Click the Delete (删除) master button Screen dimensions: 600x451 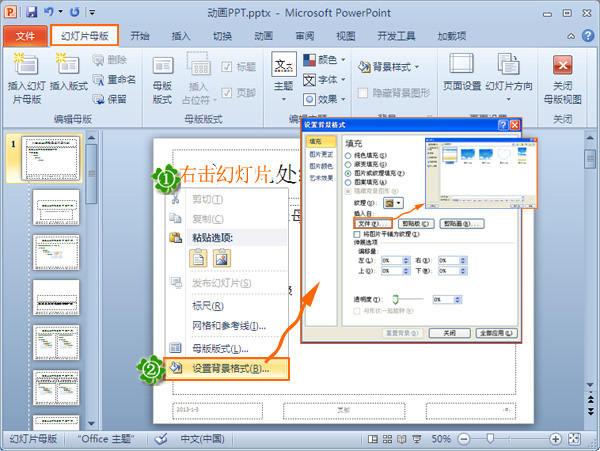pos(109,60)
